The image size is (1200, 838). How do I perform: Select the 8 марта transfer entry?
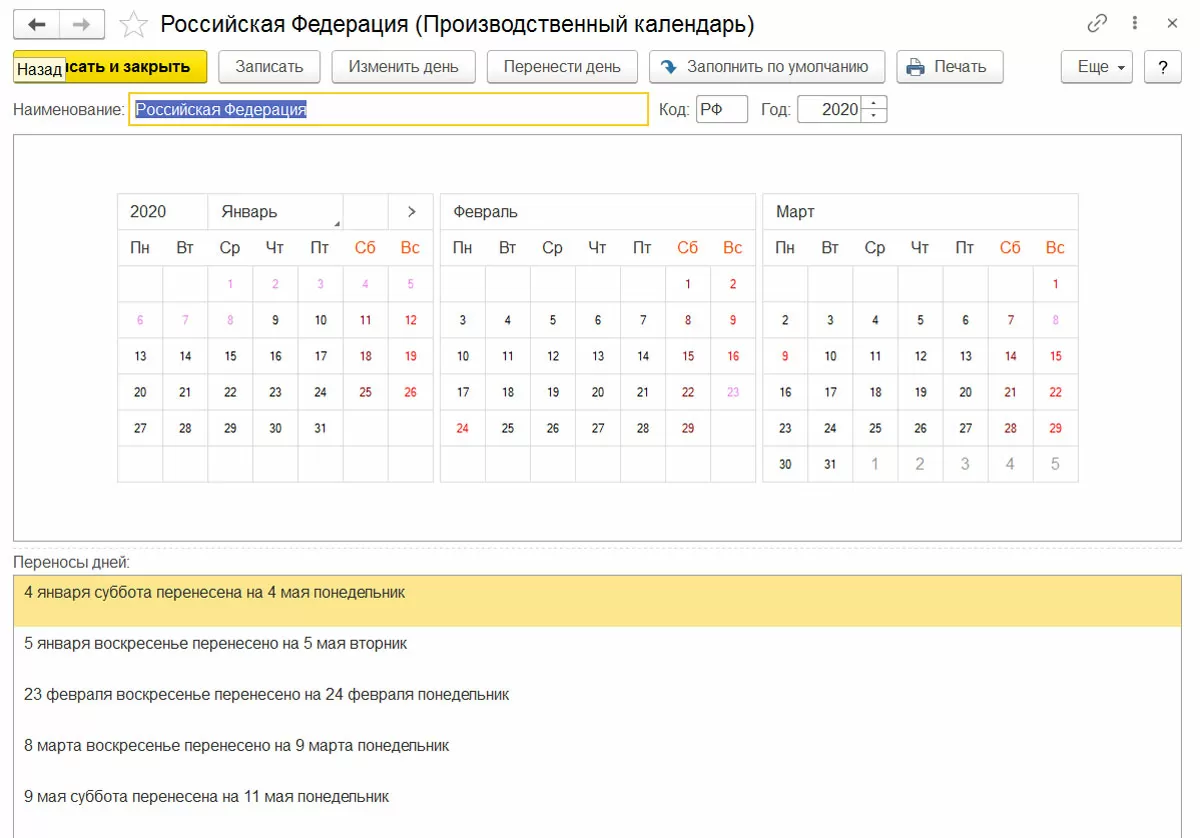point(237,745)
